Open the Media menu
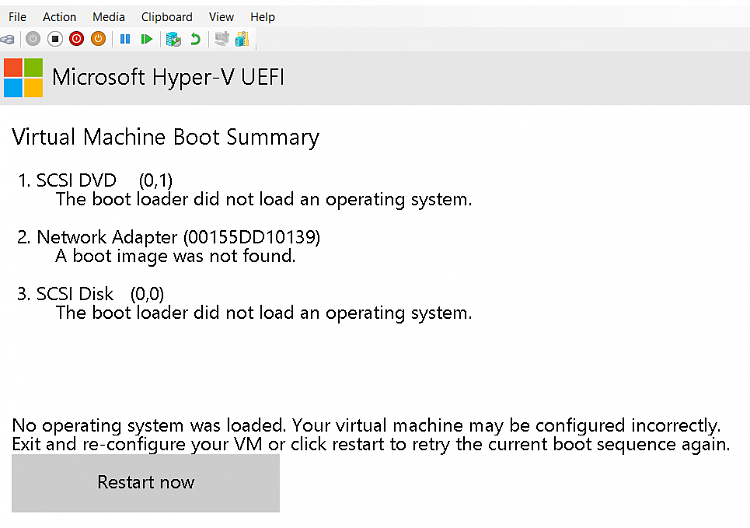 point(109,17)
